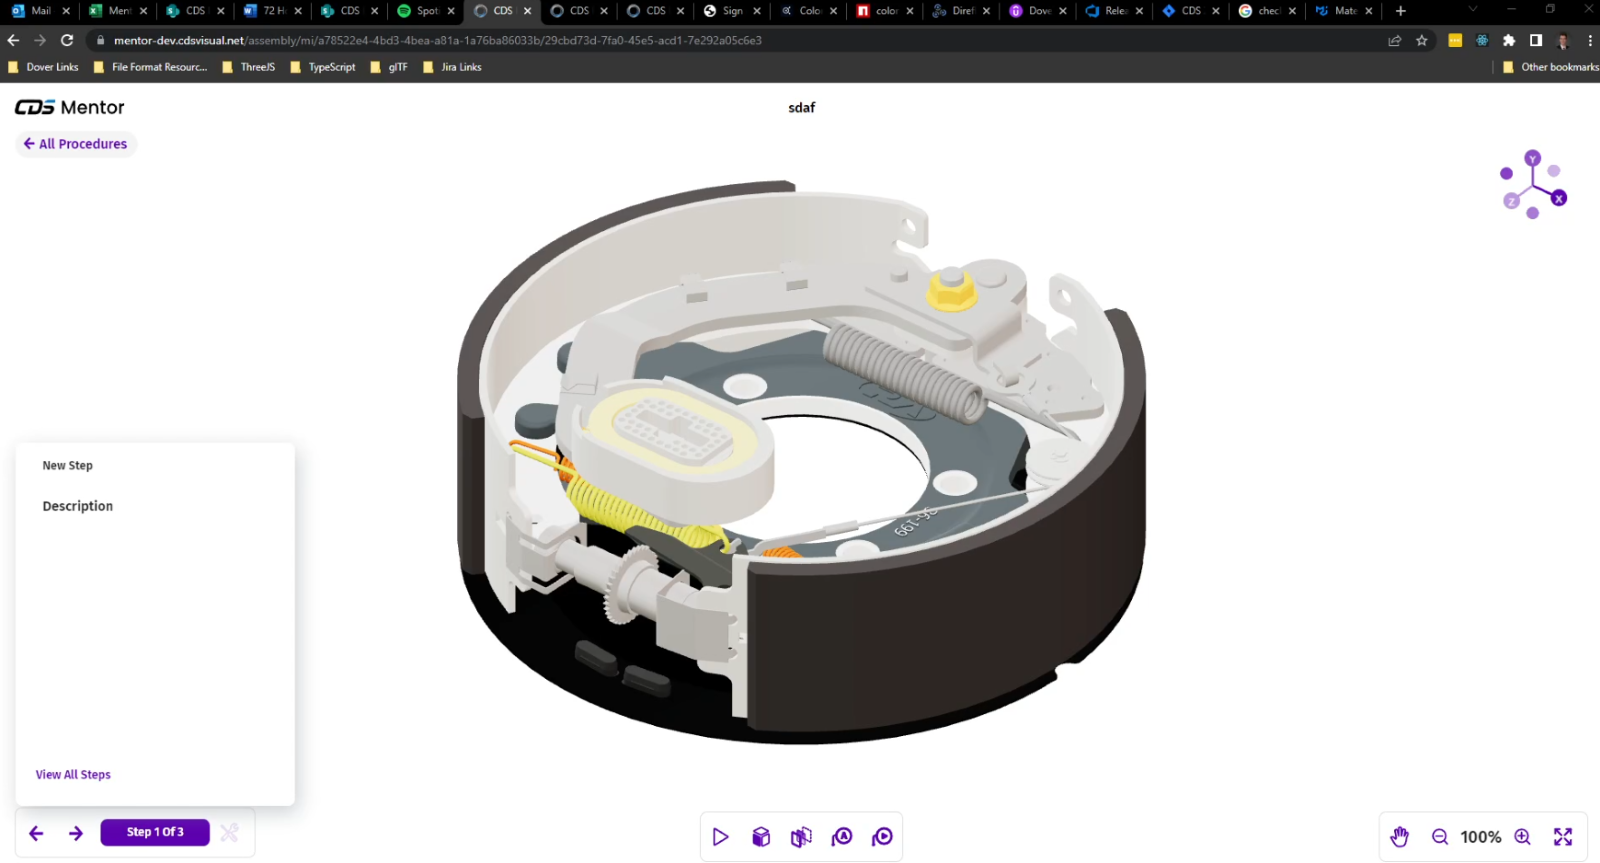The width and height of the screenshot is (1600, 863).
Task: Click the exploded parts view icon
Action: 801,837
